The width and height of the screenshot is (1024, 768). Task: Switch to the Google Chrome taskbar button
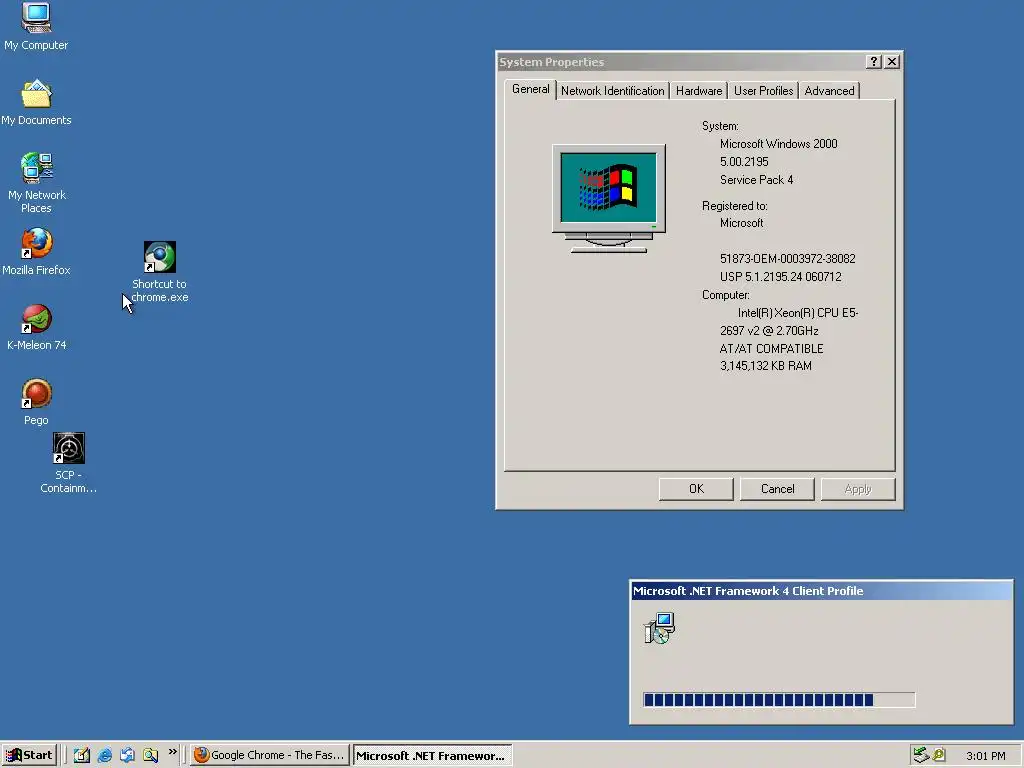click(270, 755)
